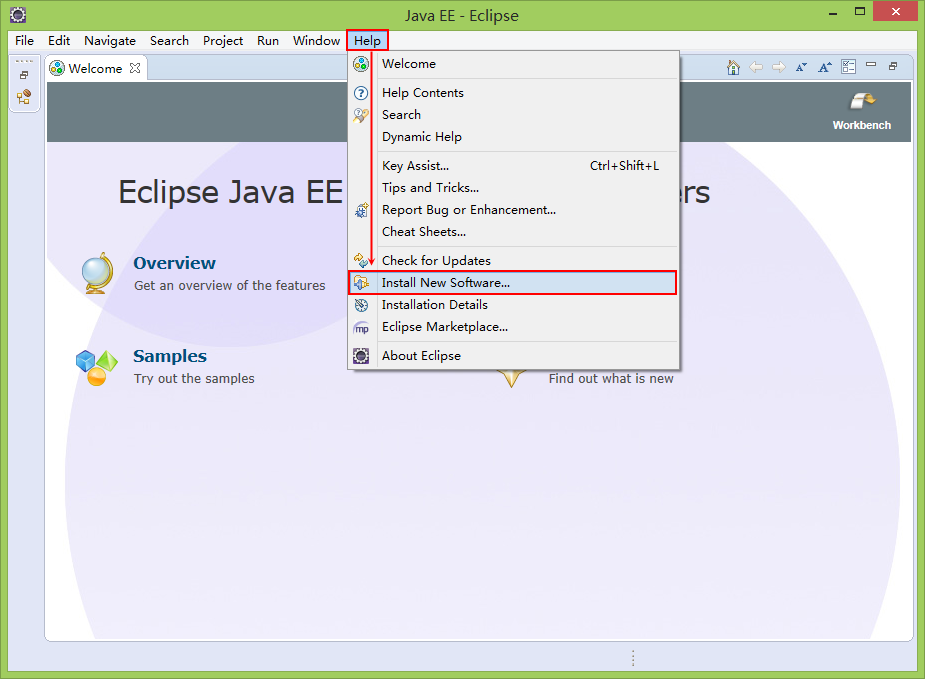Click the Eclipse Marketplace mp icon
Viewport: 925px width, 679px height.
[361, 328]
